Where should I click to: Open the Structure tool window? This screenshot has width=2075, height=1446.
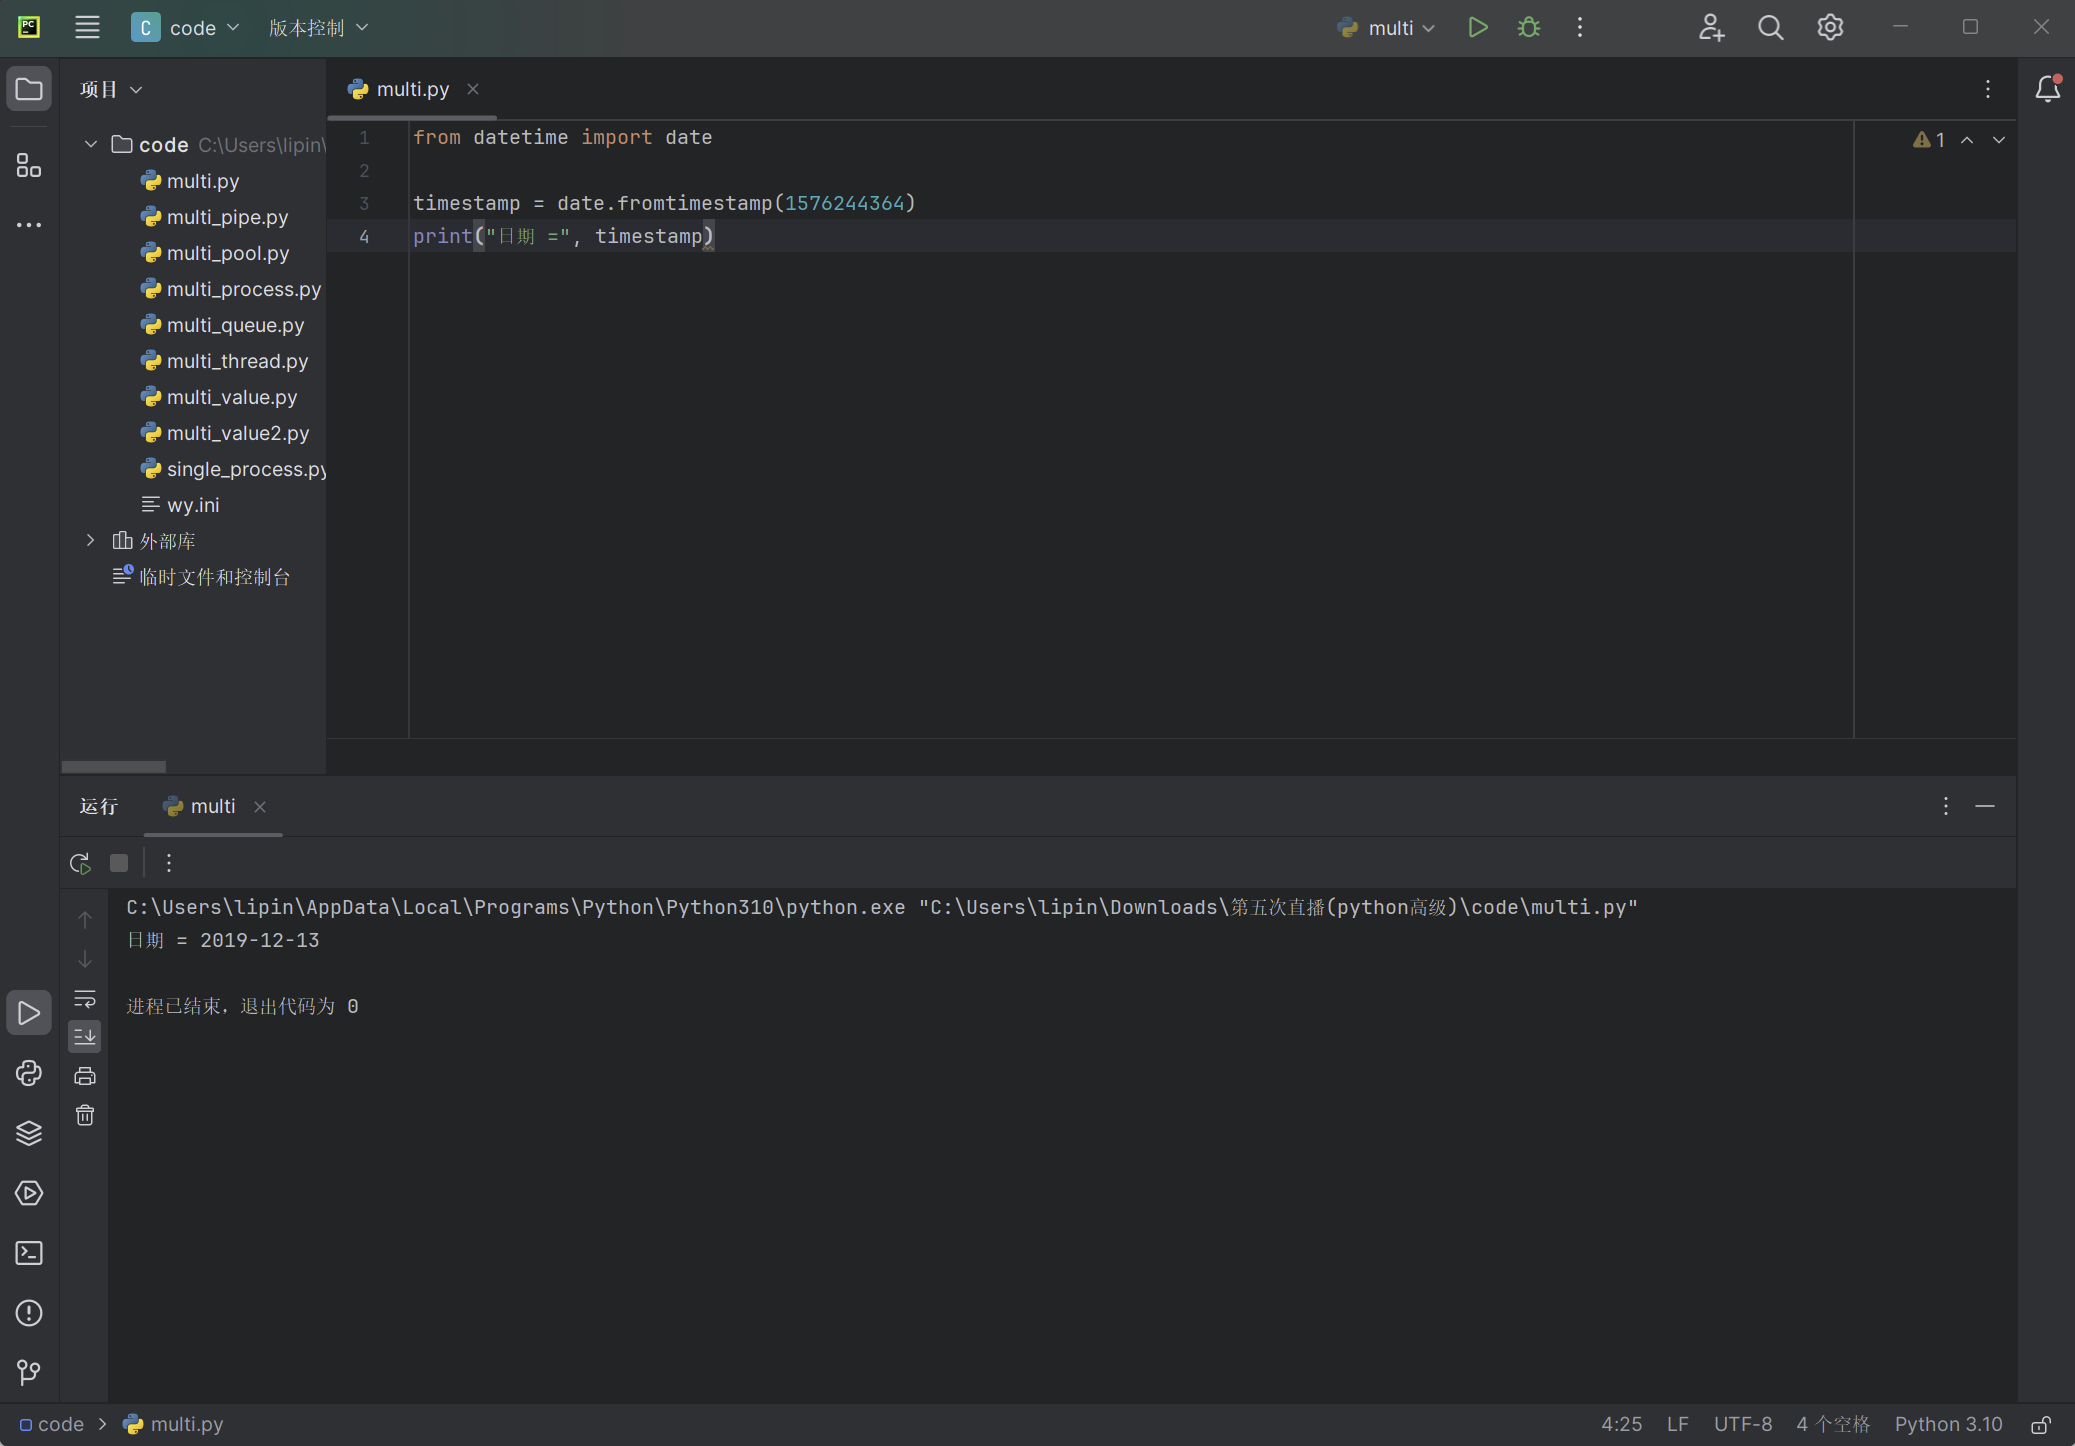[x=29, y=165]
